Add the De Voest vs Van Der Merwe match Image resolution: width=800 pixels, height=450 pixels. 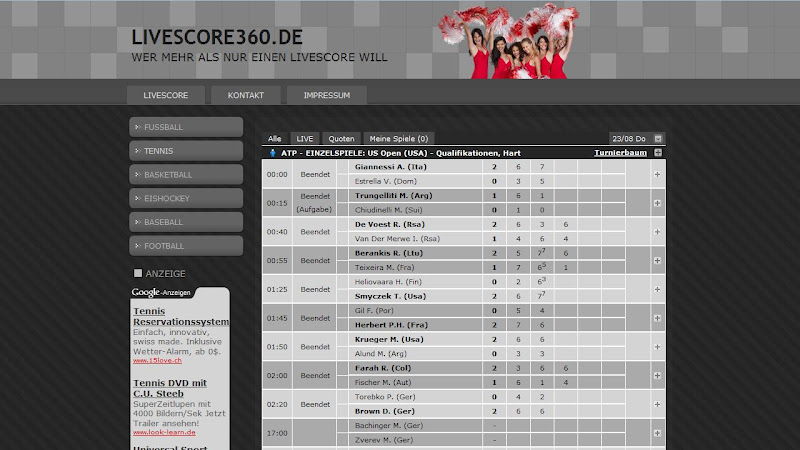(x=657, y=232)
